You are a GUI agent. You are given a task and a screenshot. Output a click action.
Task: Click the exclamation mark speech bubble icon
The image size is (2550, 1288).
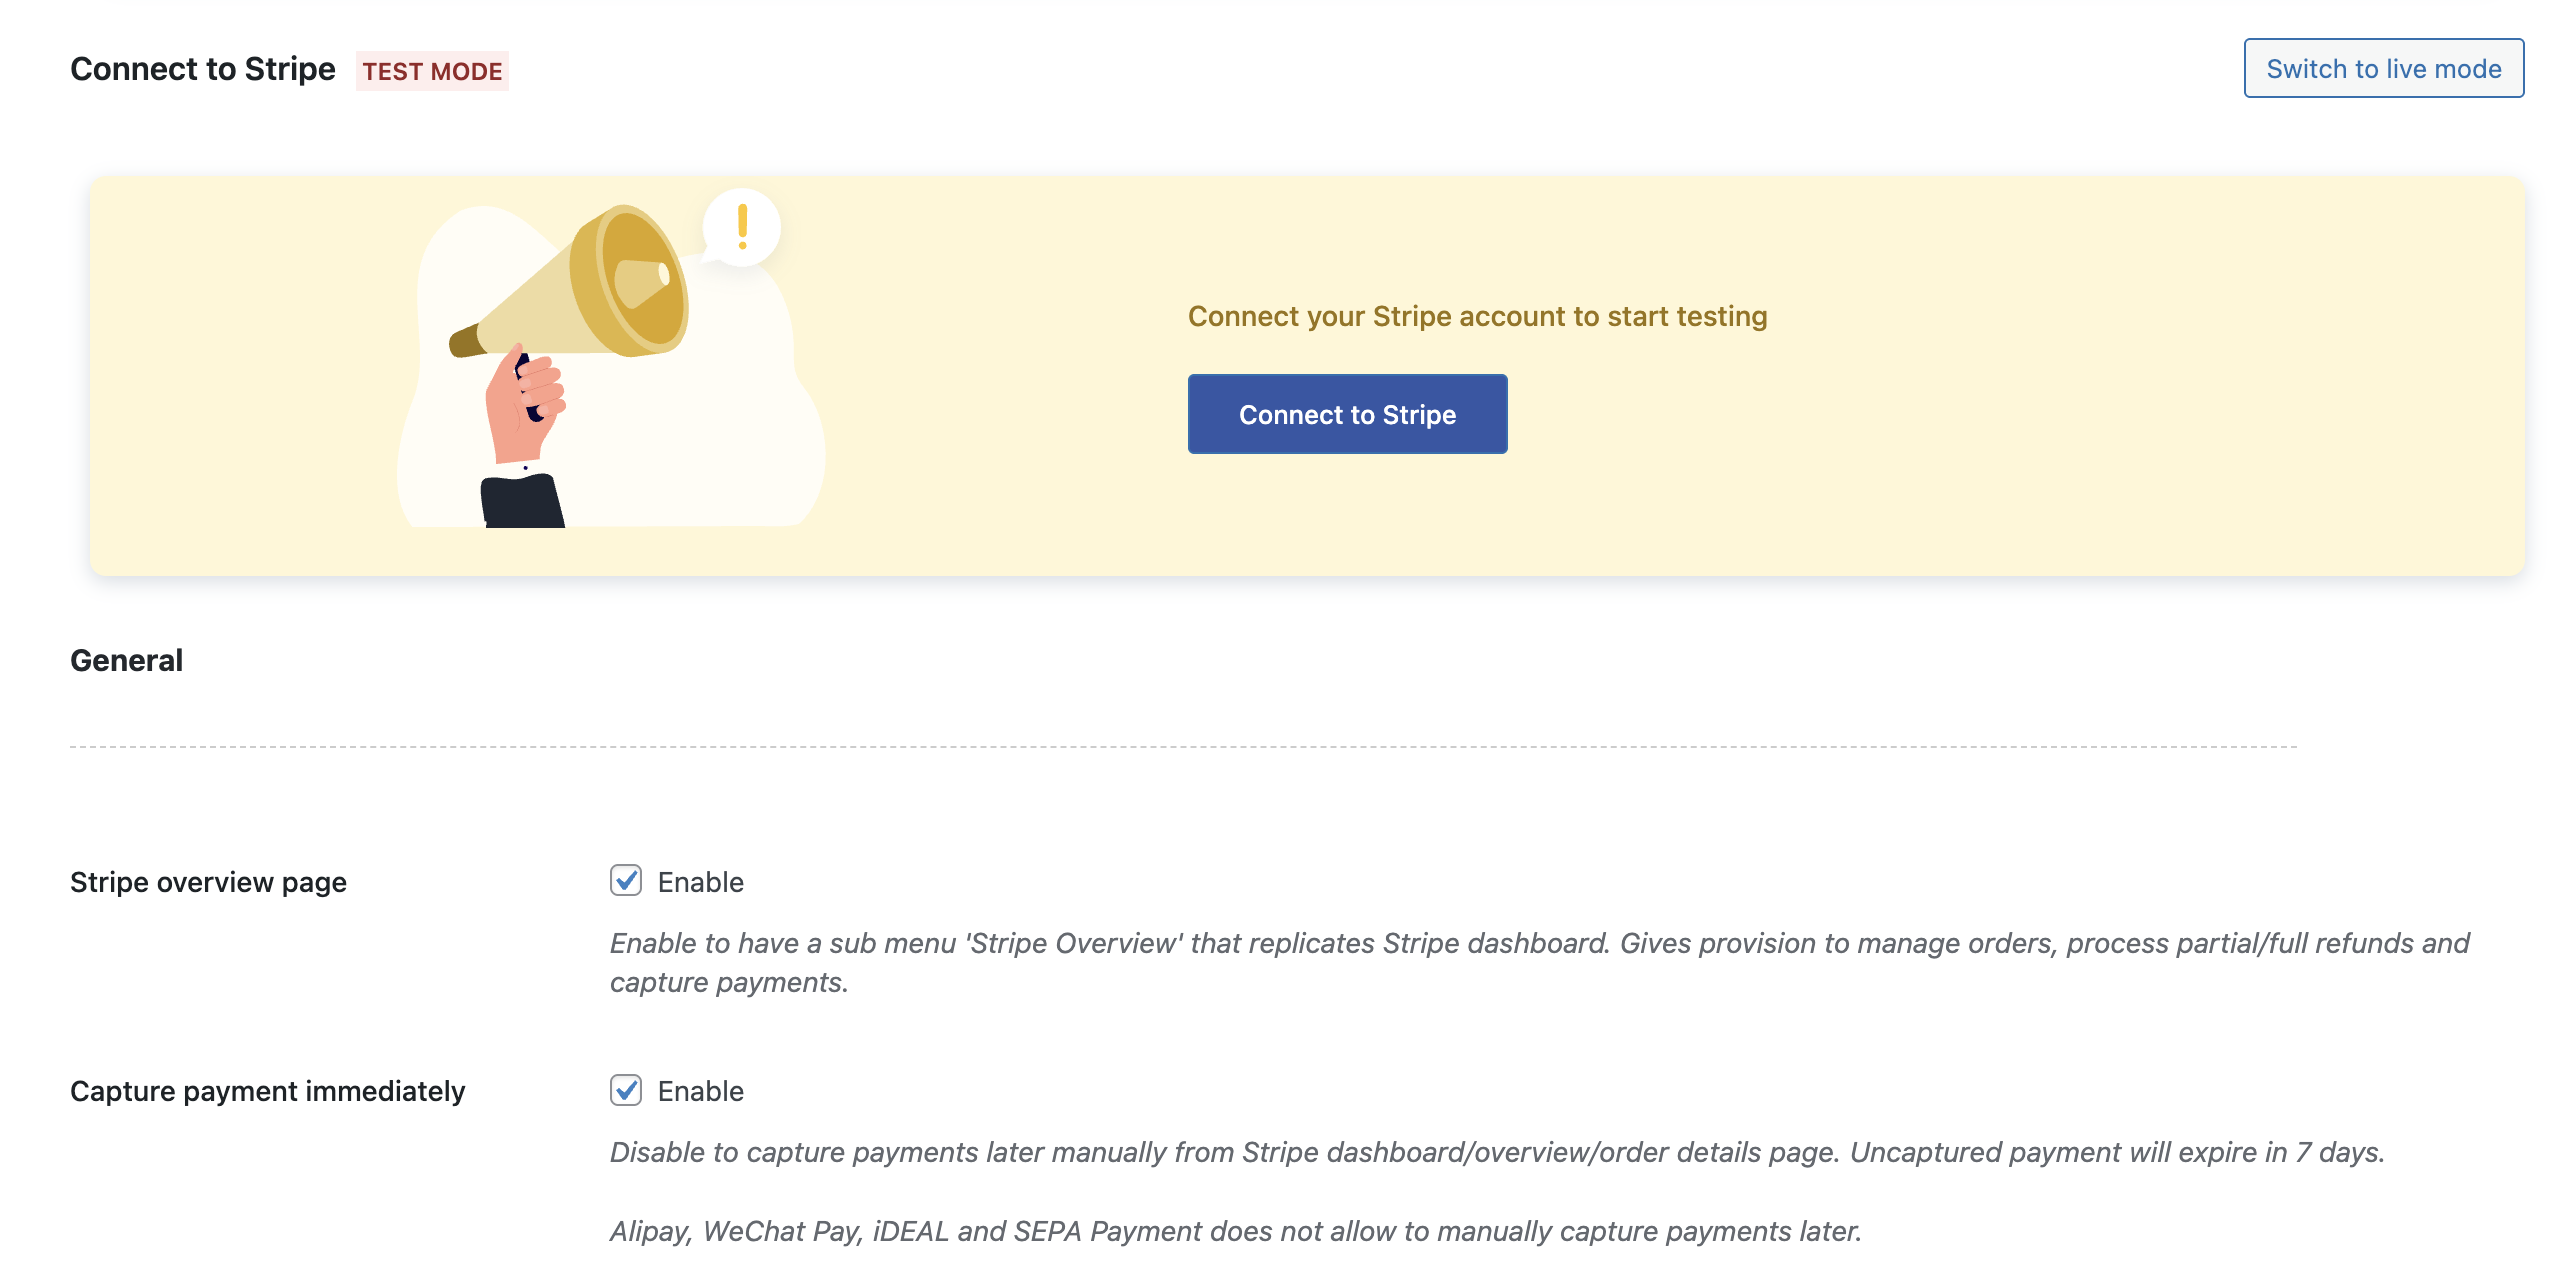pos(741,227)
